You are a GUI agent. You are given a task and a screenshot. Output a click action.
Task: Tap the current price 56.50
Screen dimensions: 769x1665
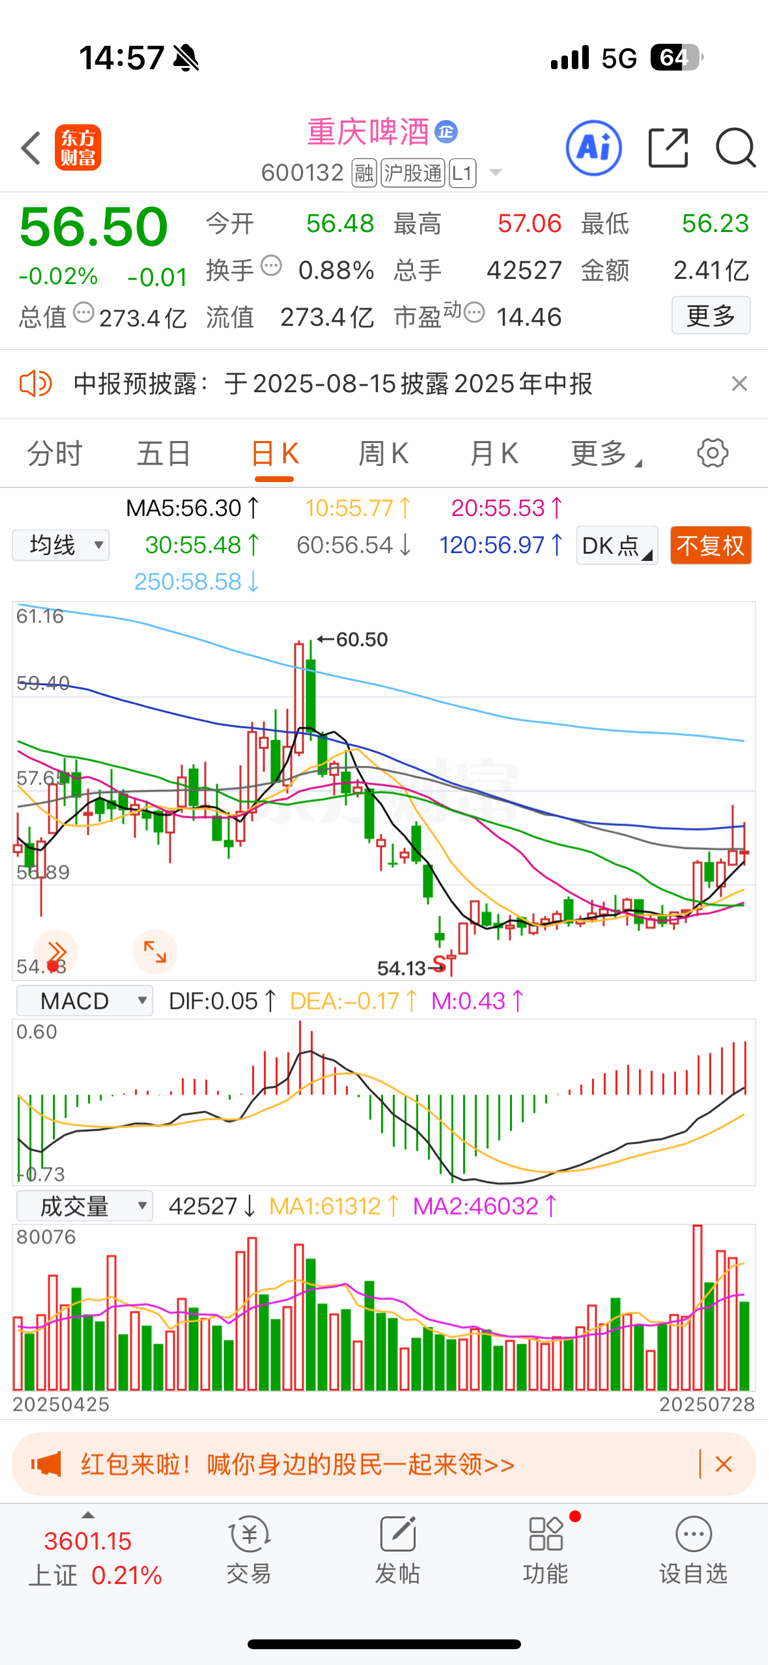tap(94, 227)
